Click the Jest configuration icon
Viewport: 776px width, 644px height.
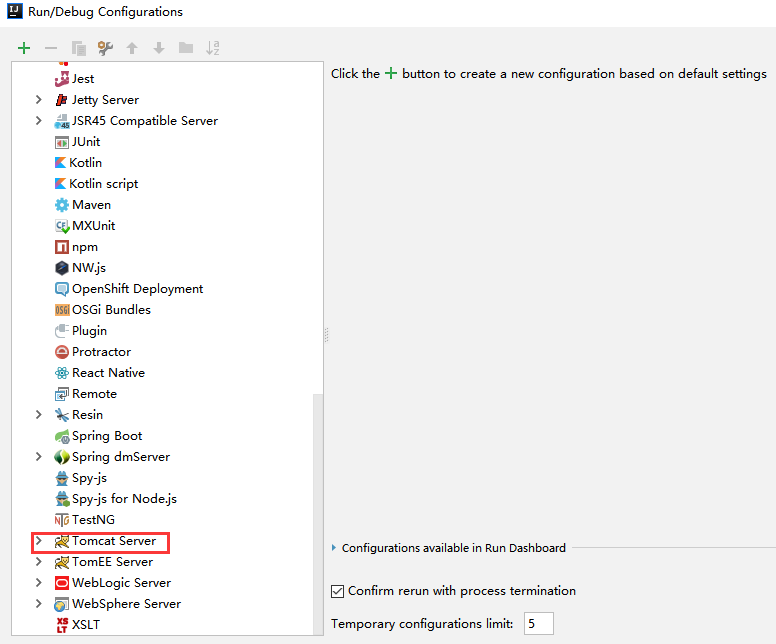(62, 79)
